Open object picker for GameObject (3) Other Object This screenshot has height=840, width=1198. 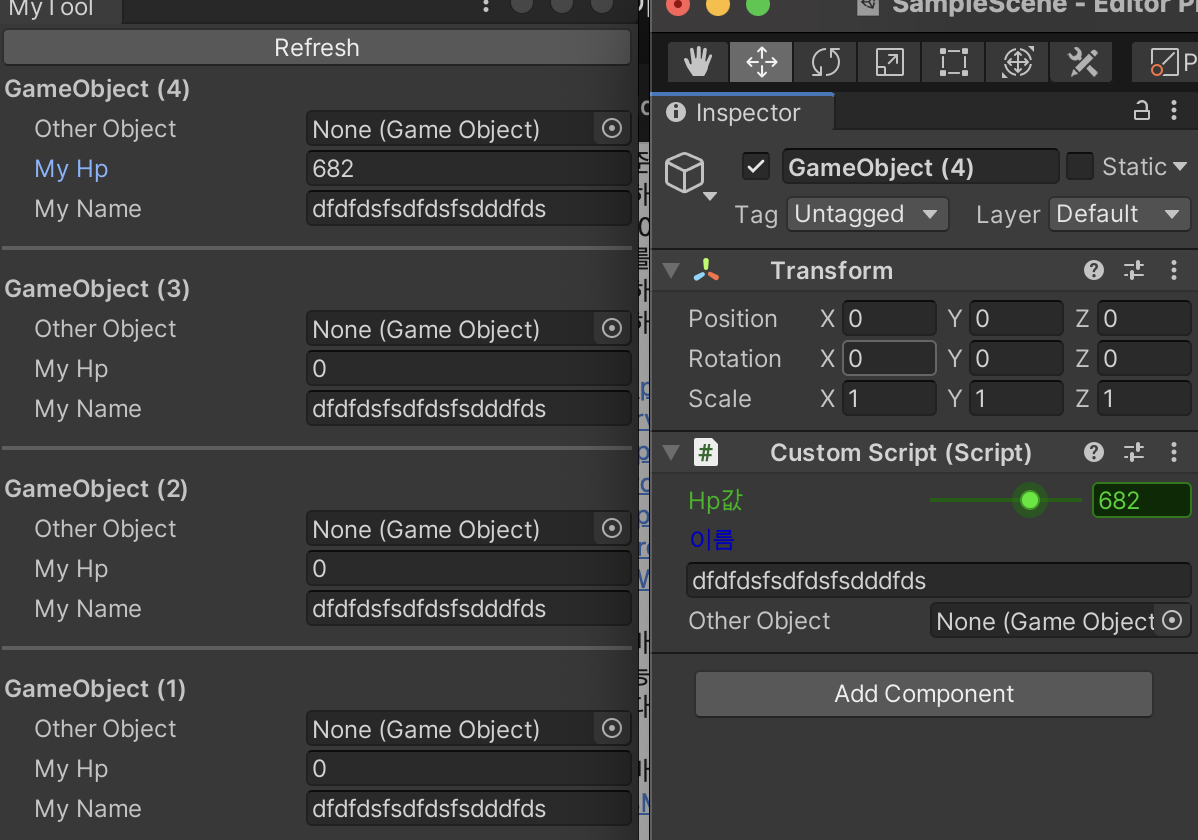click(x=612, y=329)
